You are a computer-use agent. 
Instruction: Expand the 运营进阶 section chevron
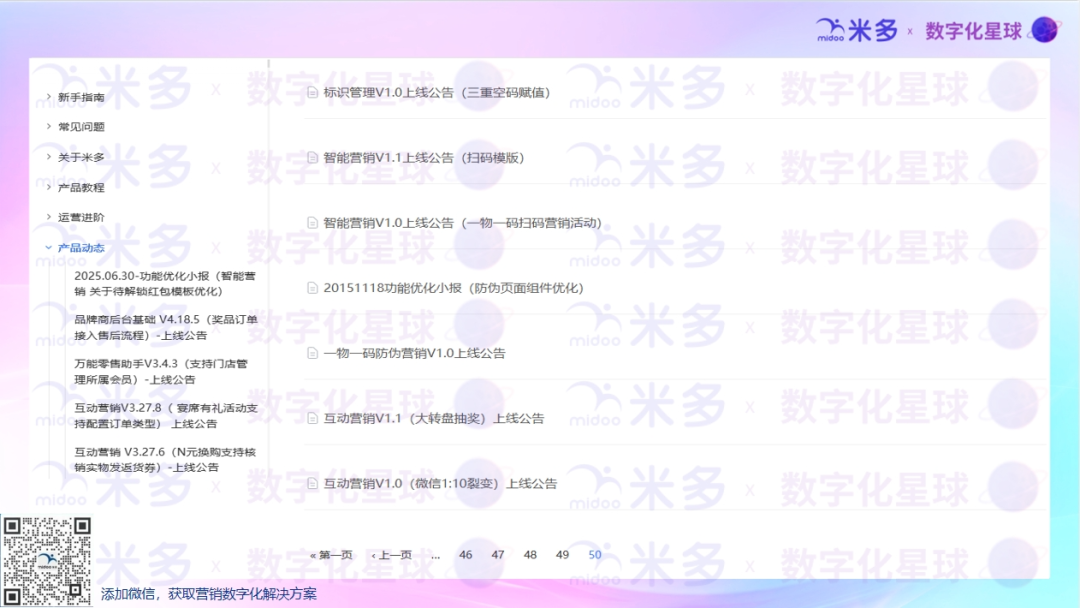coord(48,216)
